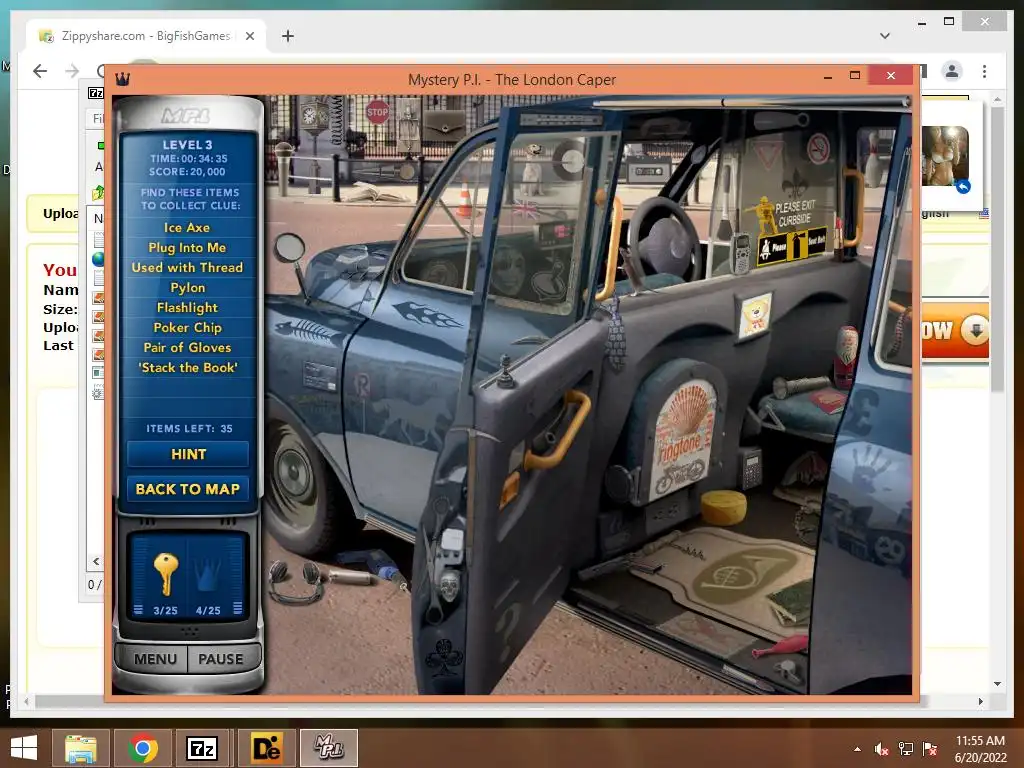The image size is (1024, 768).
Task: Click the walkie-talkie phone on dashboard
Action: (740, 253)
